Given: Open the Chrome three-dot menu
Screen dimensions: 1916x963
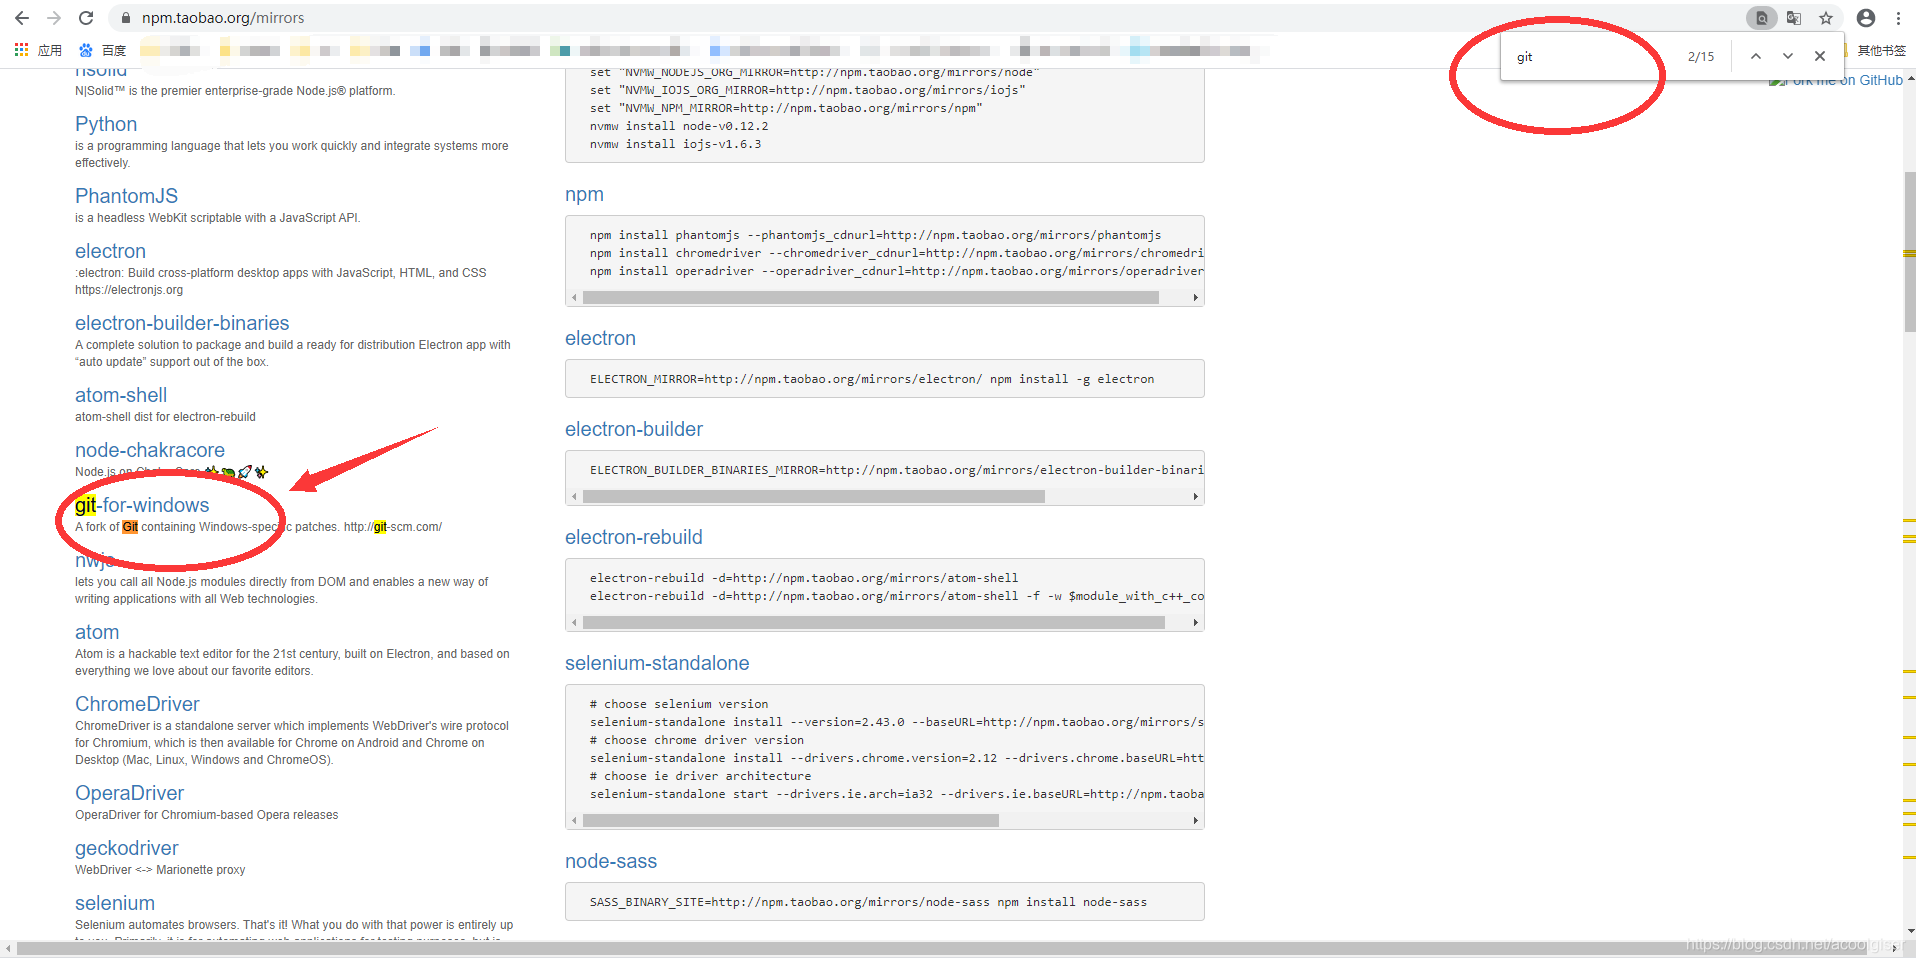Looking at the screenshot, I should click(x=1898, y=18).
